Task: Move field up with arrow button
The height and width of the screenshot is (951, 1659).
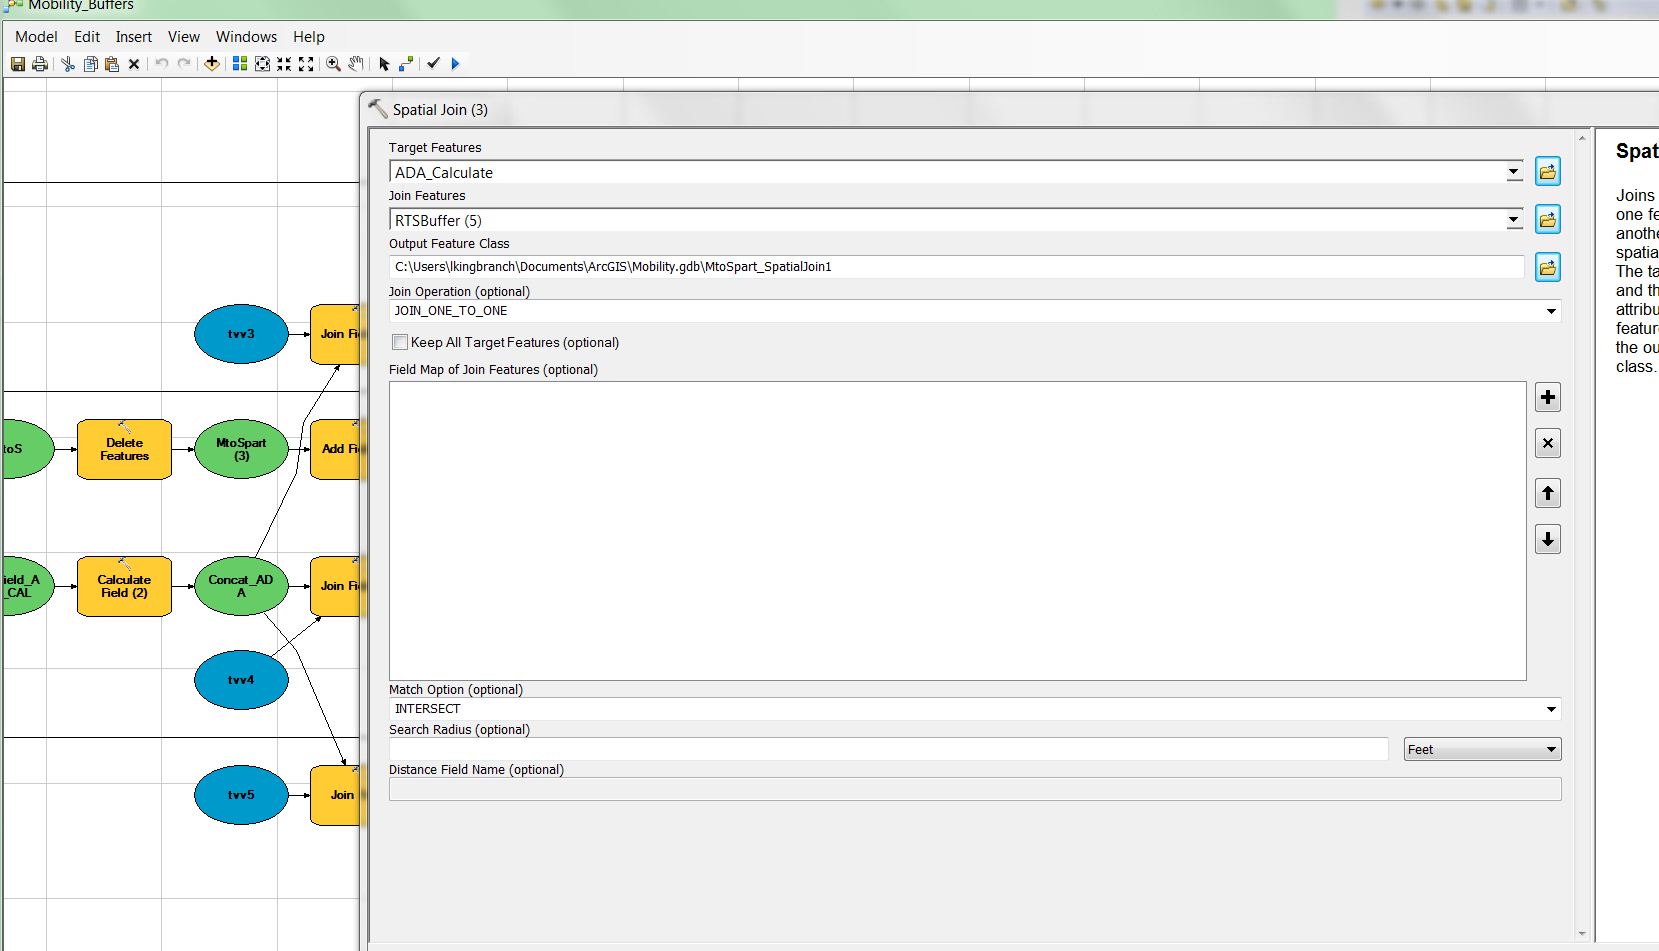Action: (x=1548, y=493)
